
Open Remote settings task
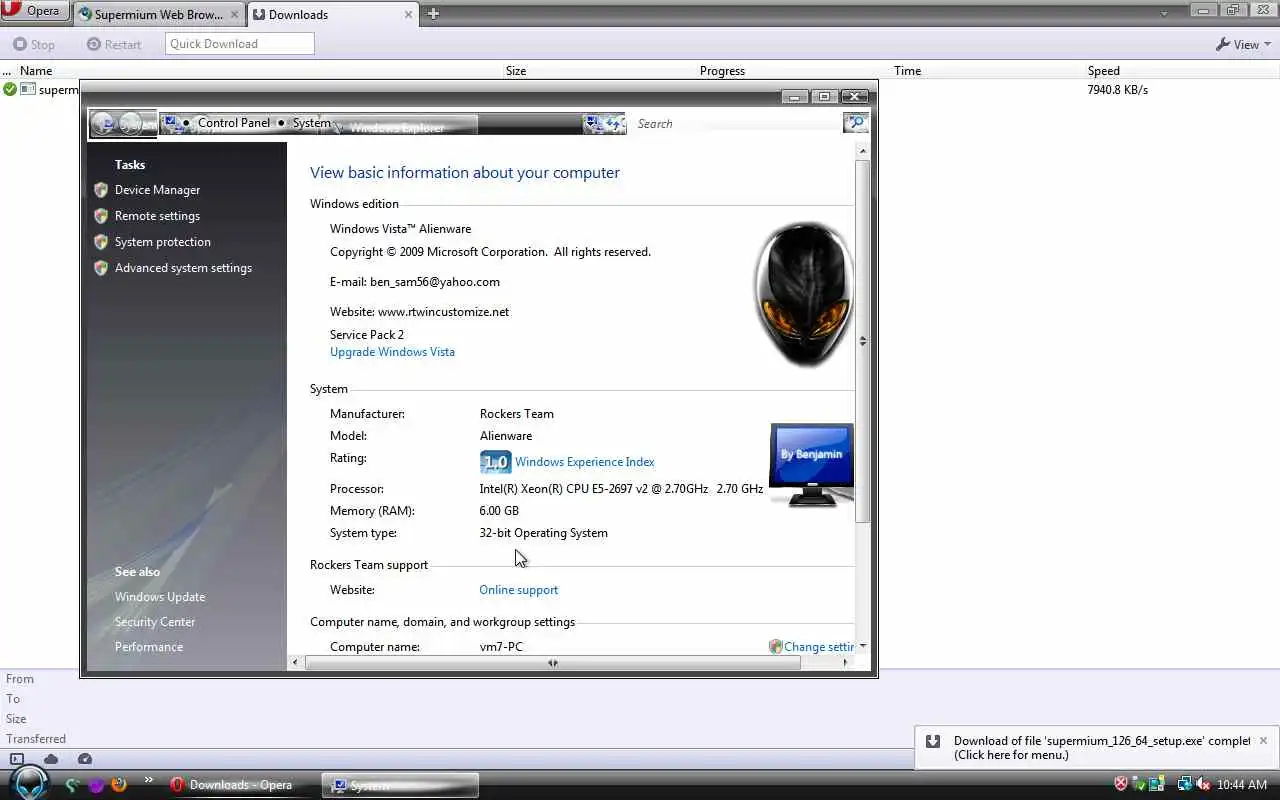click(x=157, y=216)
